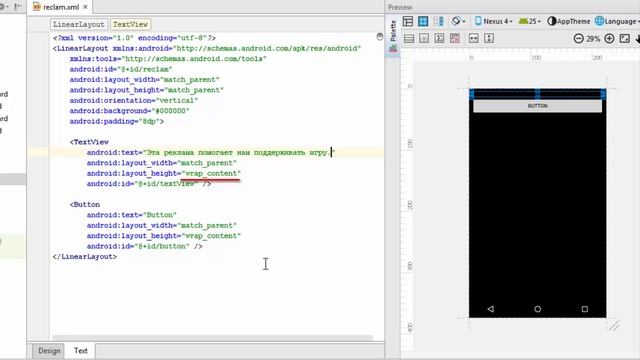Viewport: 640px width, 360px height.
Task: Click the horizontal scrollbar under the code
Action: click(x=212, y=338)
